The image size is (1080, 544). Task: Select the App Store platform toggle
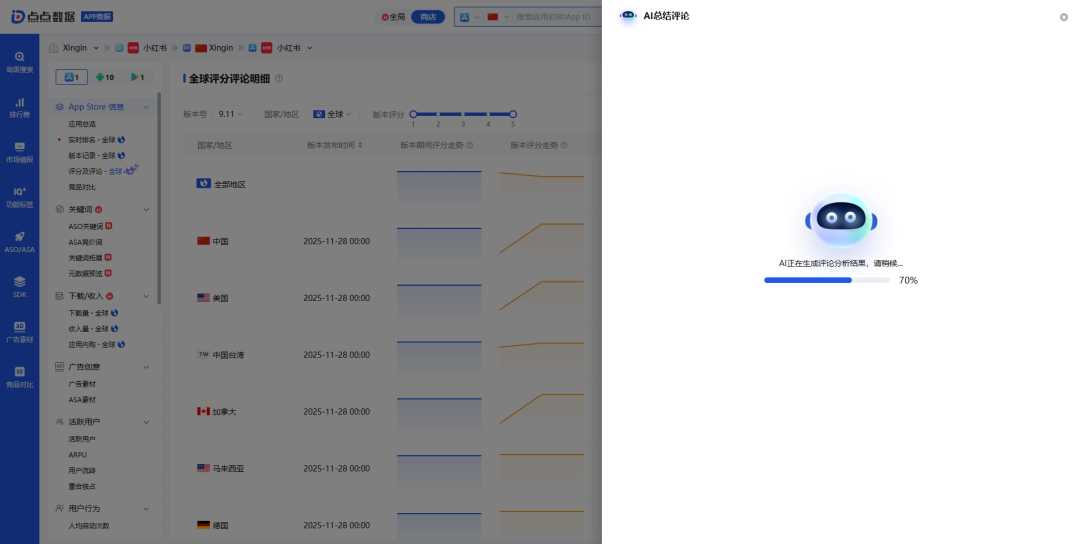pyautogui.click(x=72, y=77)
